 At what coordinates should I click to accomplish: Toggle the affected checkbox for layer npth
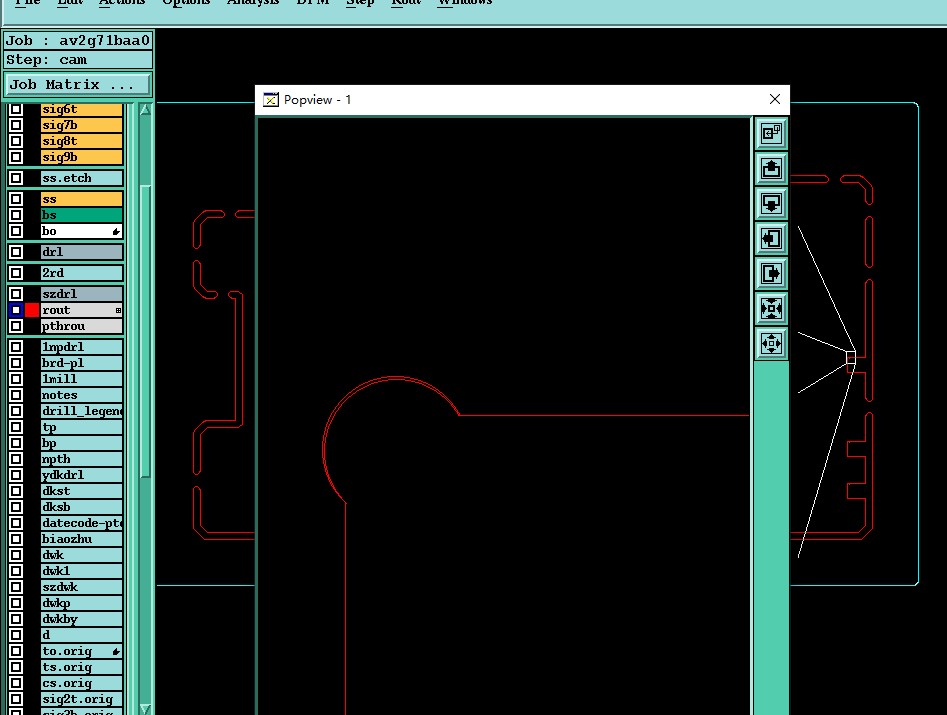[16, 459]
